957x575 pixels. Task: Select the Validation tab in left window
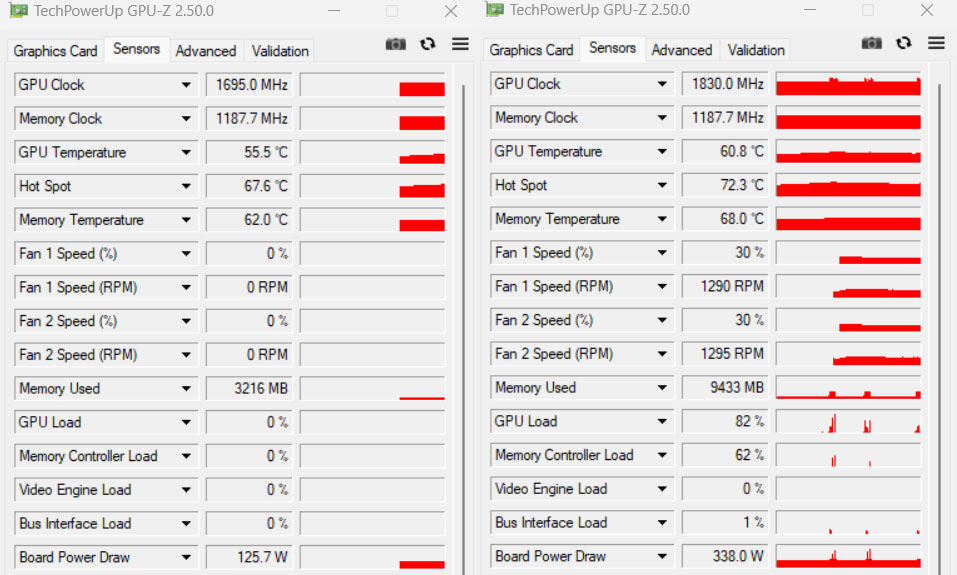[280, 51]
